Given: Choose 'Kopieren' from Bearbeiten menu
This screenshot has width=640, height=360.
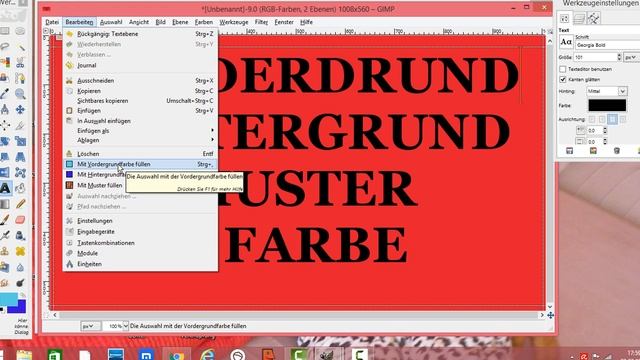Looking at the screenshot, I should pyautogui.click(x=140, y=91).
